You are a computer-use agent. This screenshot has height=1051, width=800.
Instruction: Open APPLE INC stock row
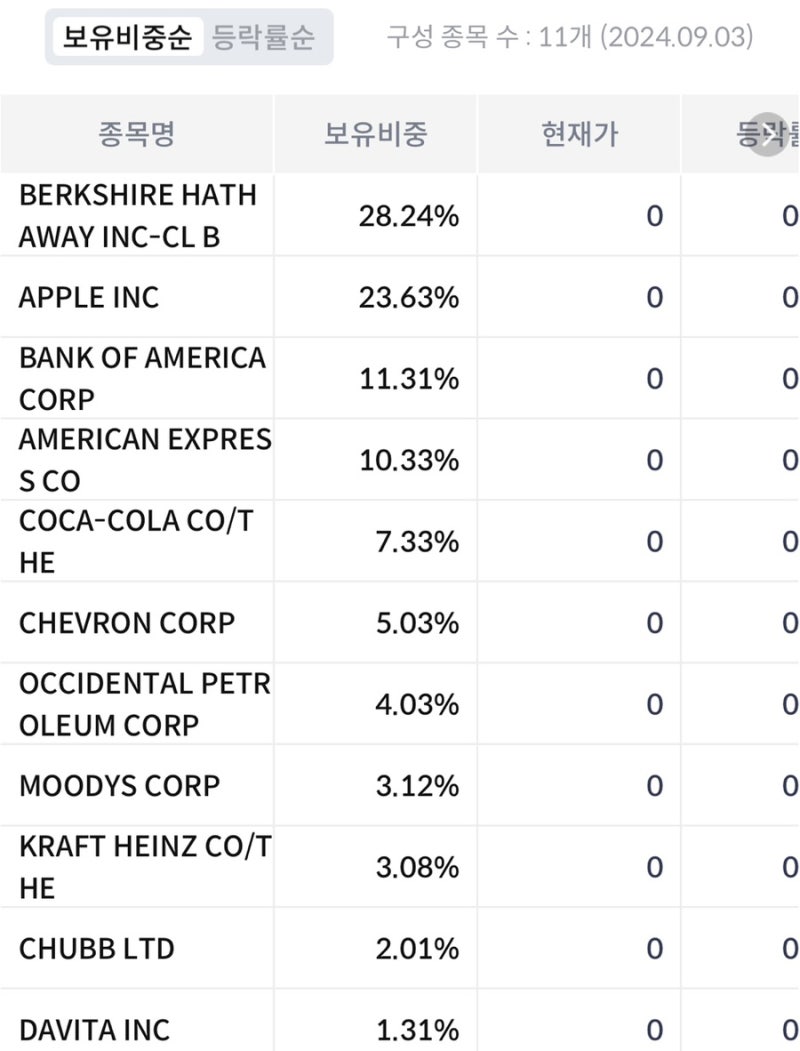89,297
